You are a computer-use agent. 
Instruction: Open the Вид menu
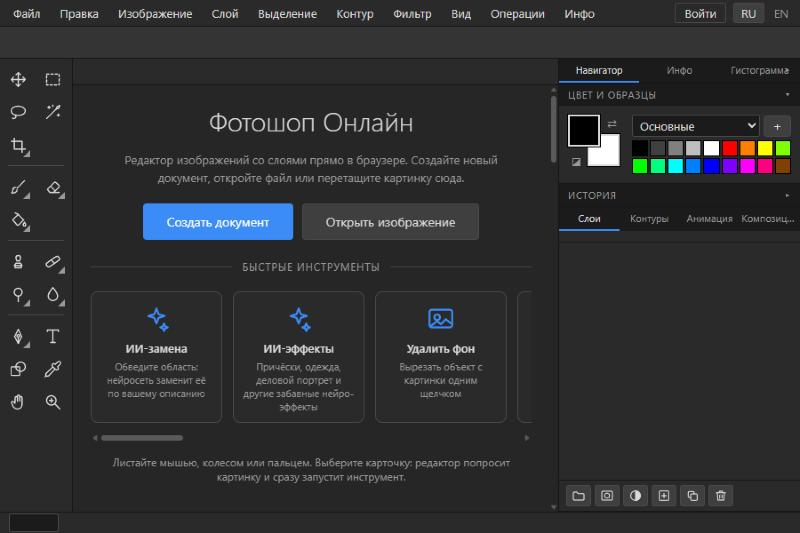tap(461, 14)
